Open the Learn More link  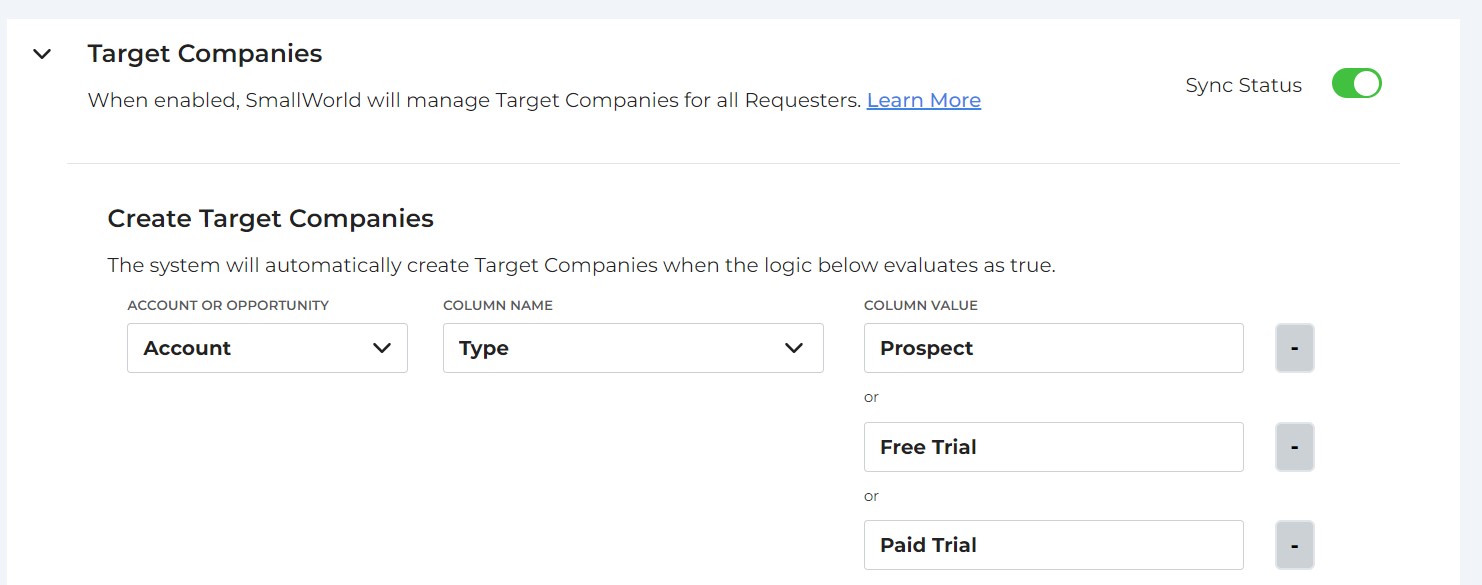923,100
